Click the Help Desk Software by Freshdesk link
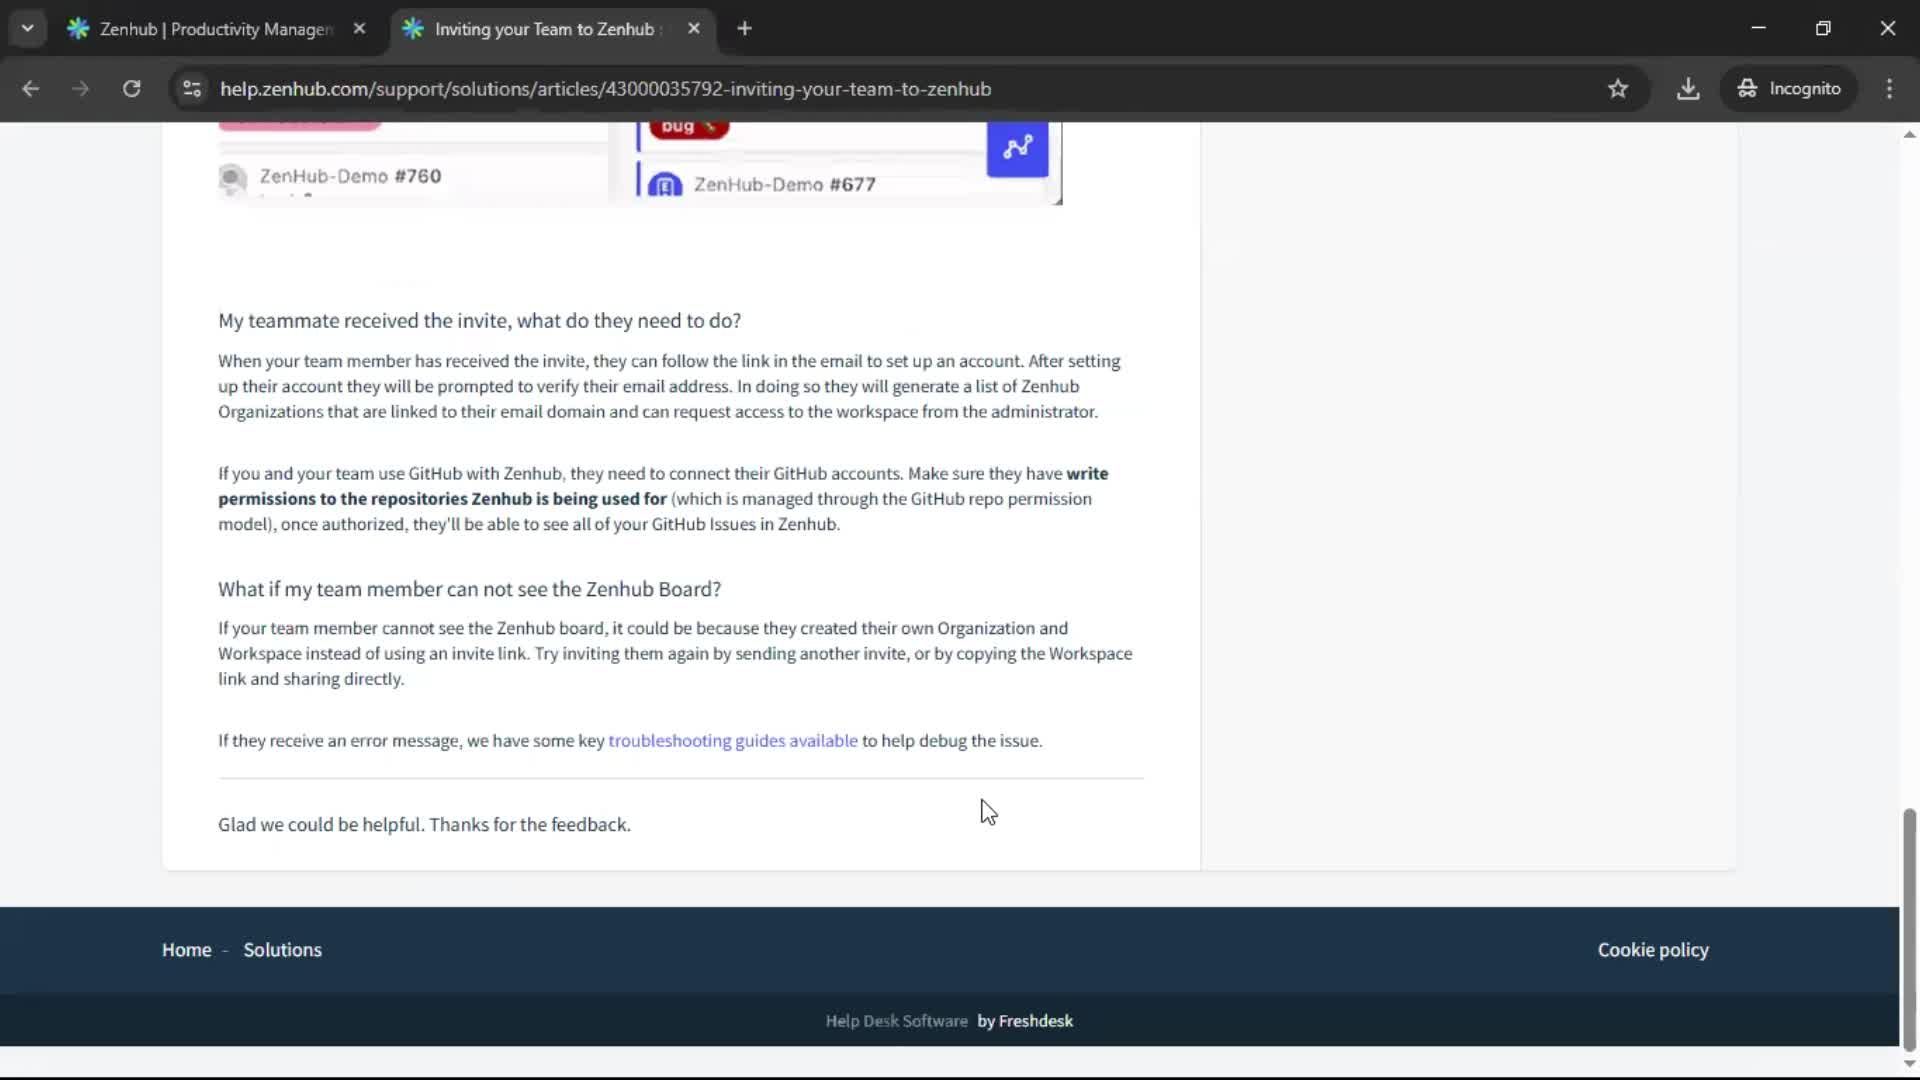1920x1080 pixels. 948,1020
